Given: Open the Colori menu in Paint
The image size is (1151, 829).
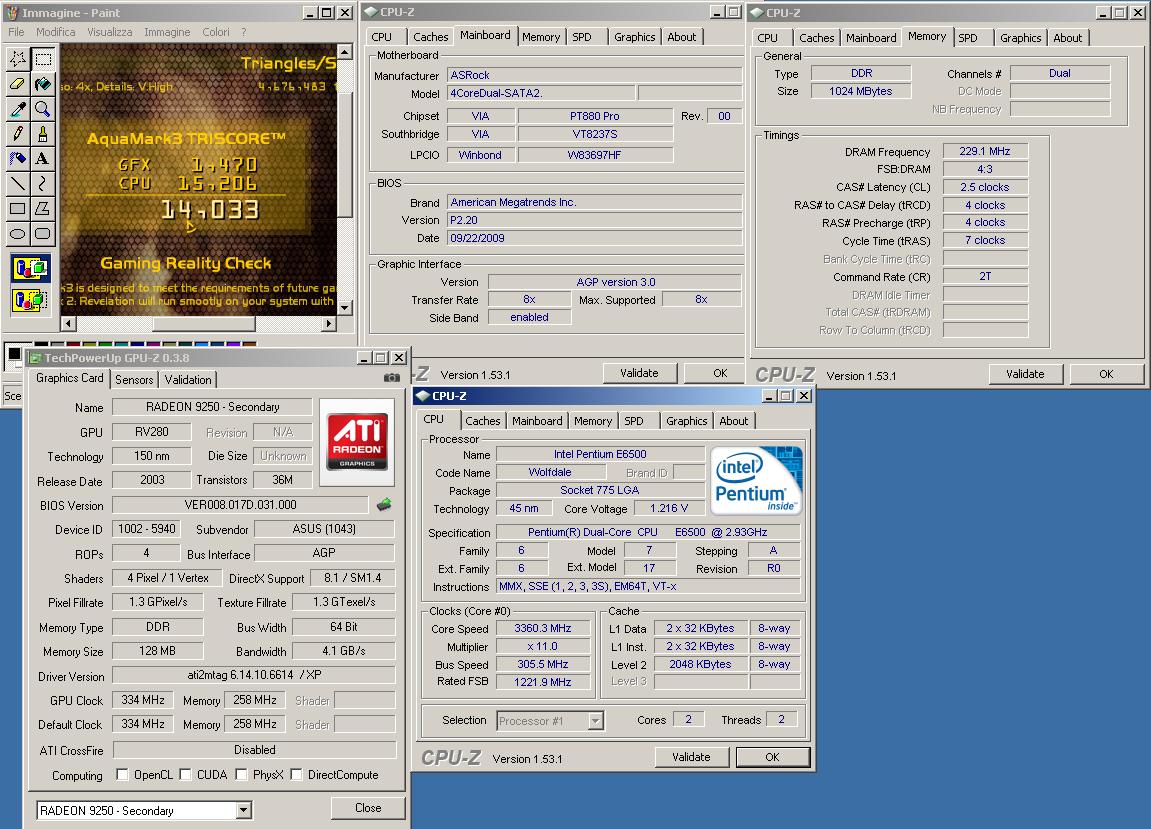Looking at the screenshot, I should [x=216, y=32].
